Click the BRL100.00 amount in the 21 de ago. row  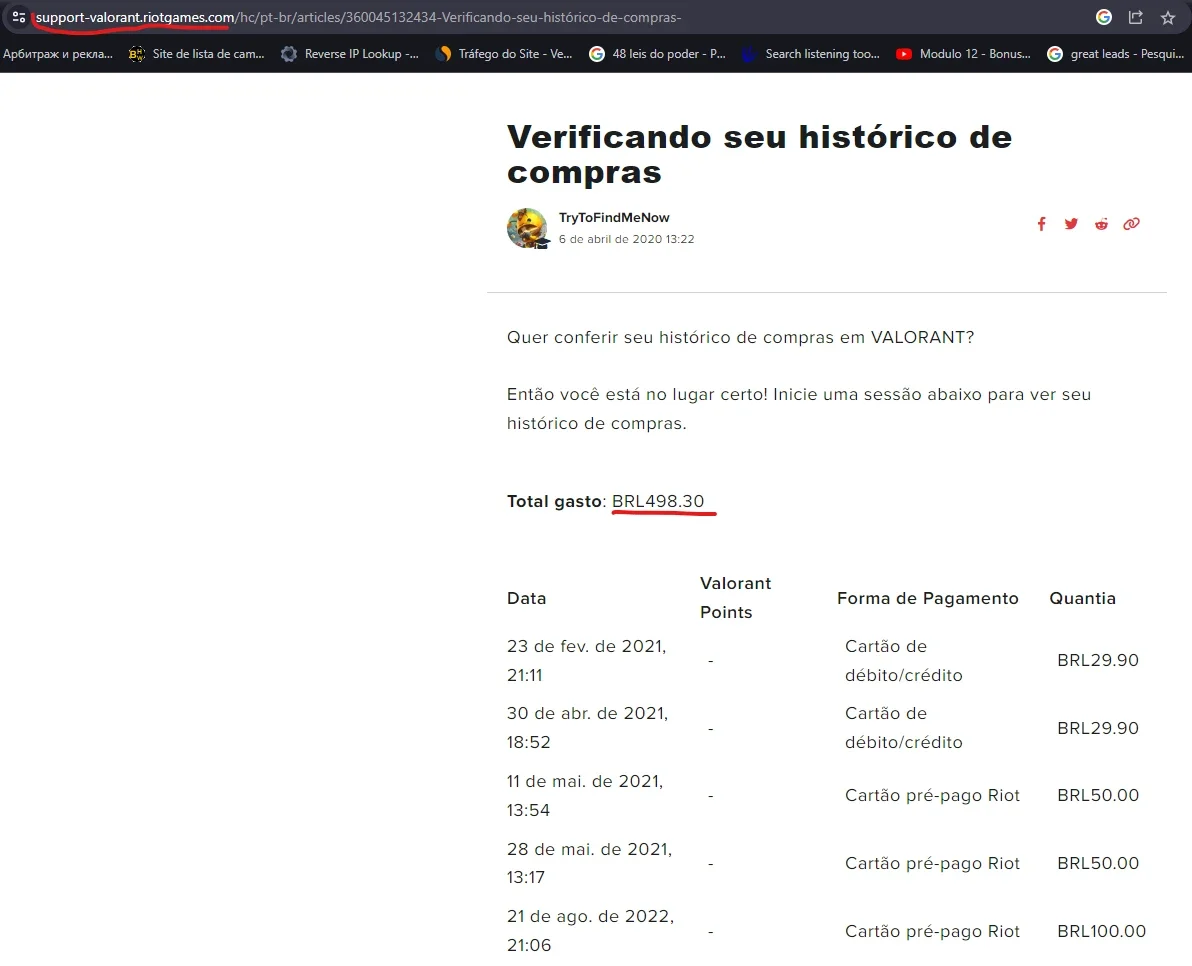1102,931
